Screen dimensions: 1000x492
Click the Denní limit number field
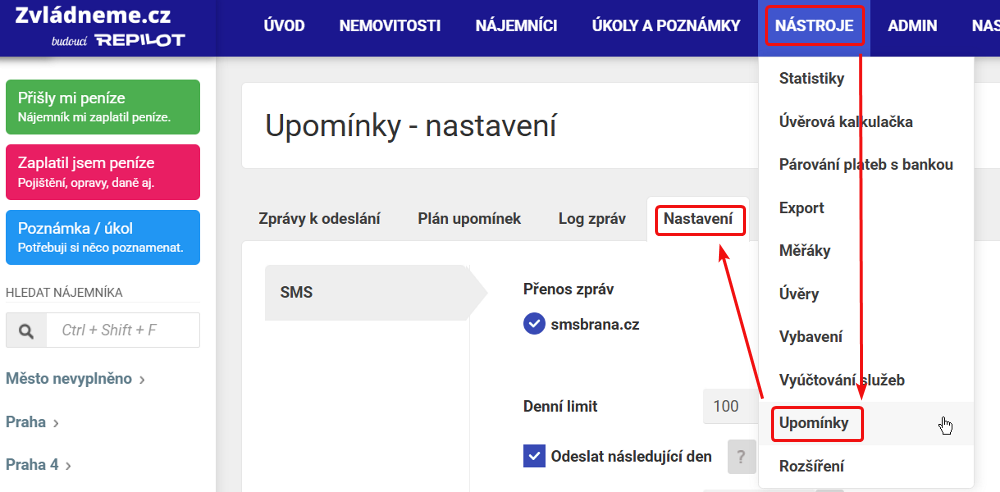pyautogui.click(x=729, y=406)
